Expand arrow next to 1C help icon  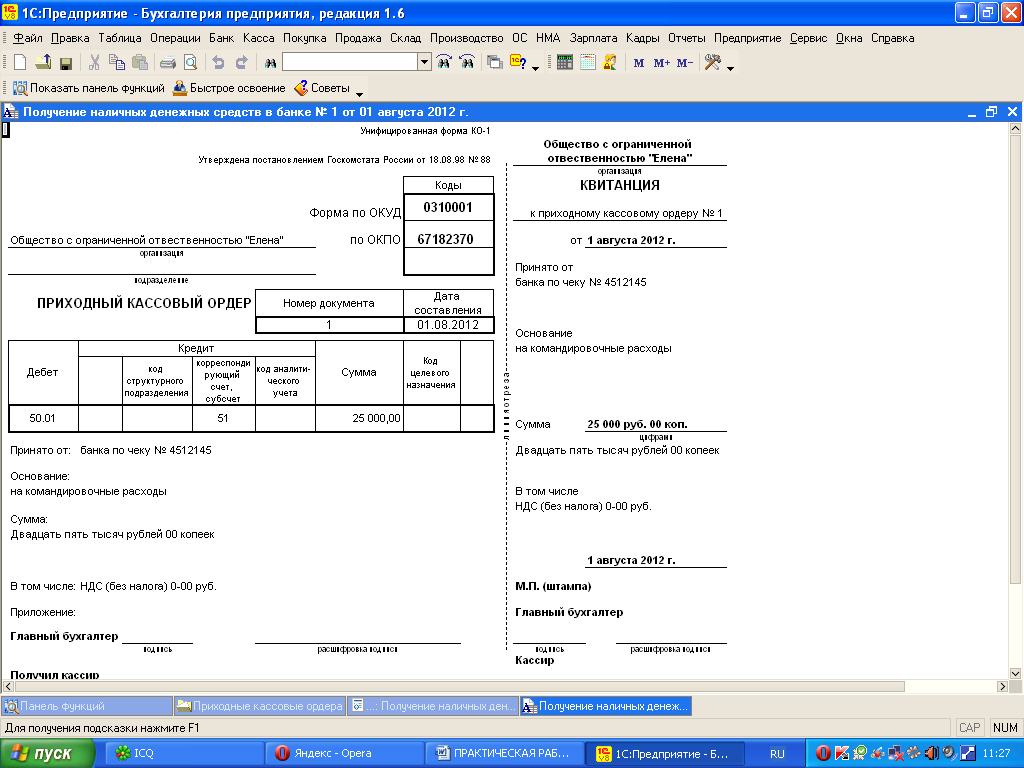(536, 67)
